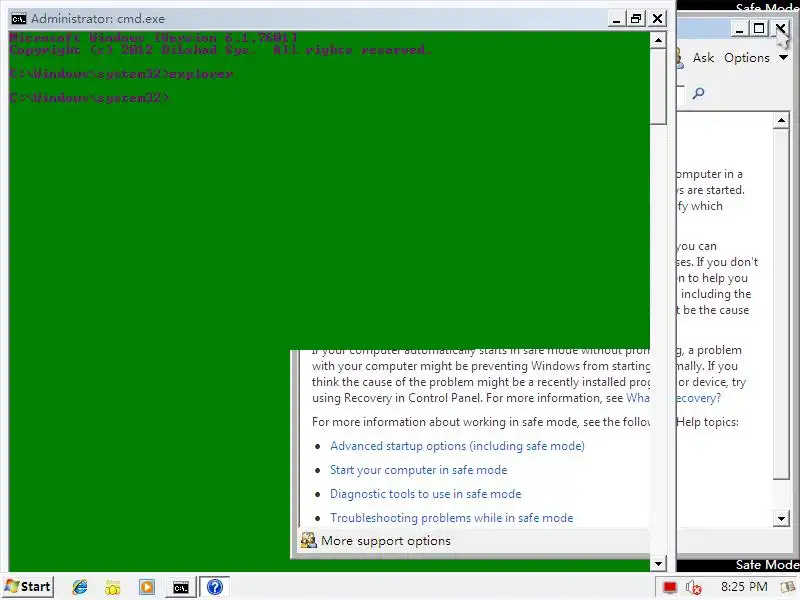800x600 pixels.
Task: Open Diagnostic tools to use in safe mode link
Action: (x=426, y=494)
